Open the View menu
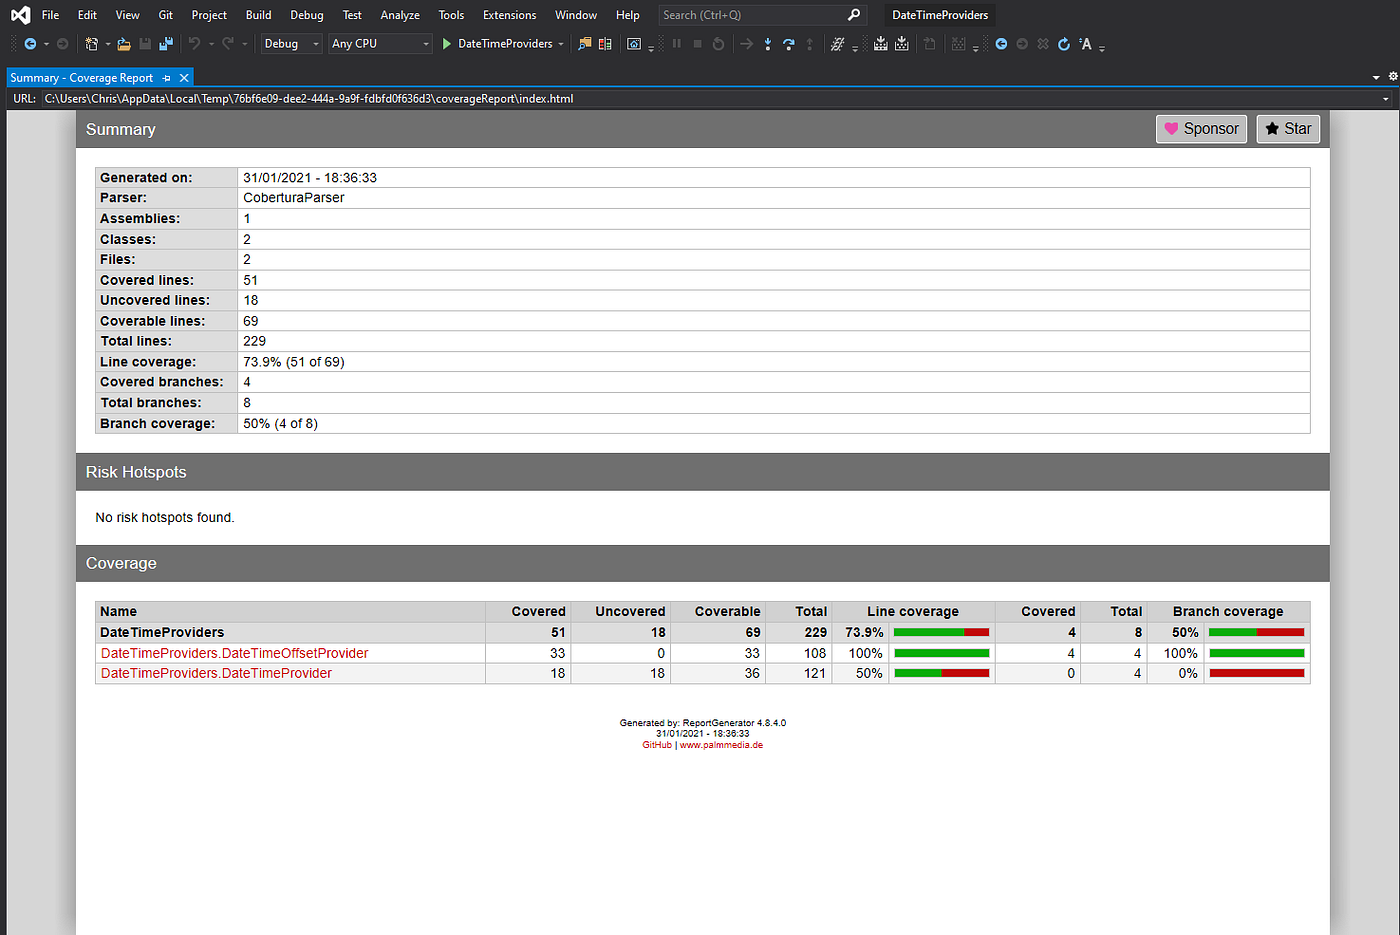The image size is (1400, 935). tap(127, 15)
